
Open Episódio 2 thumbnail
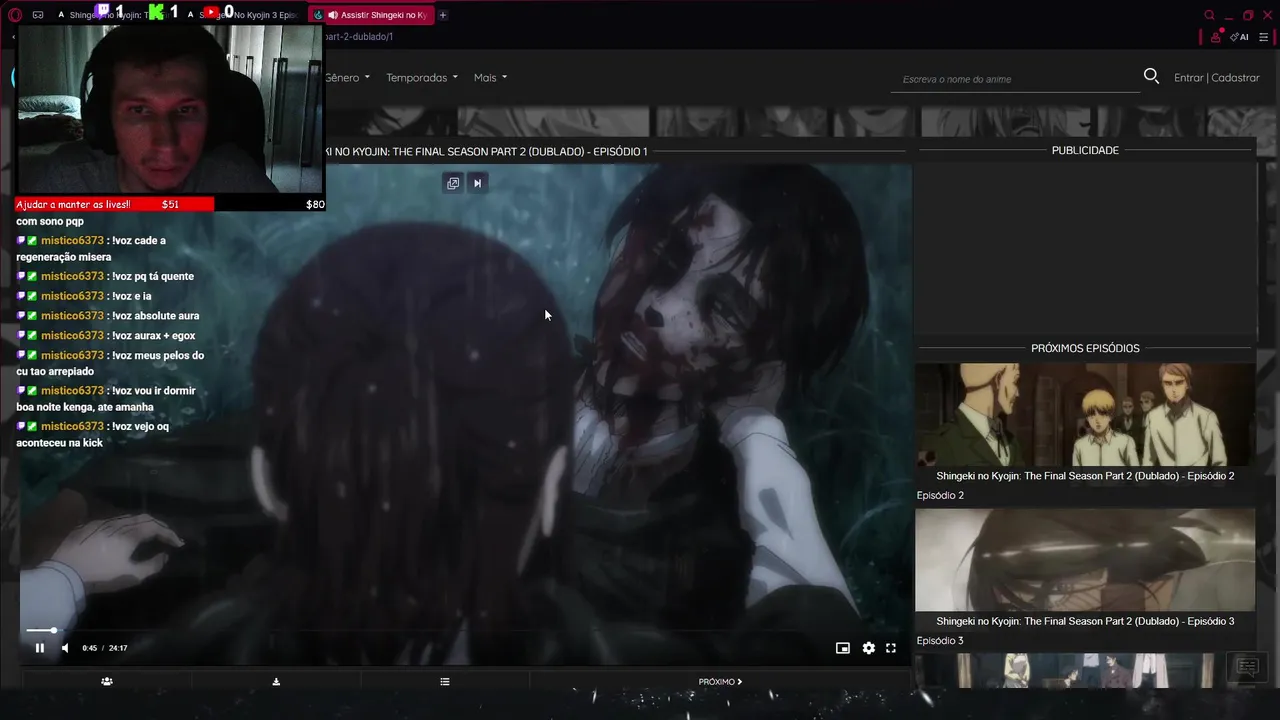click(x=1085, y=415)
